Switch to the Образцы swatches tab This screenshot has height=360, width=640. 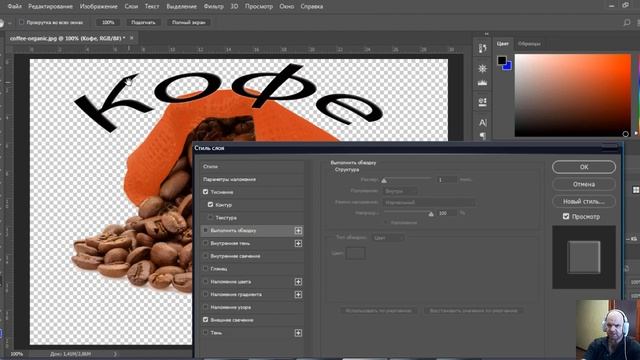529,43
